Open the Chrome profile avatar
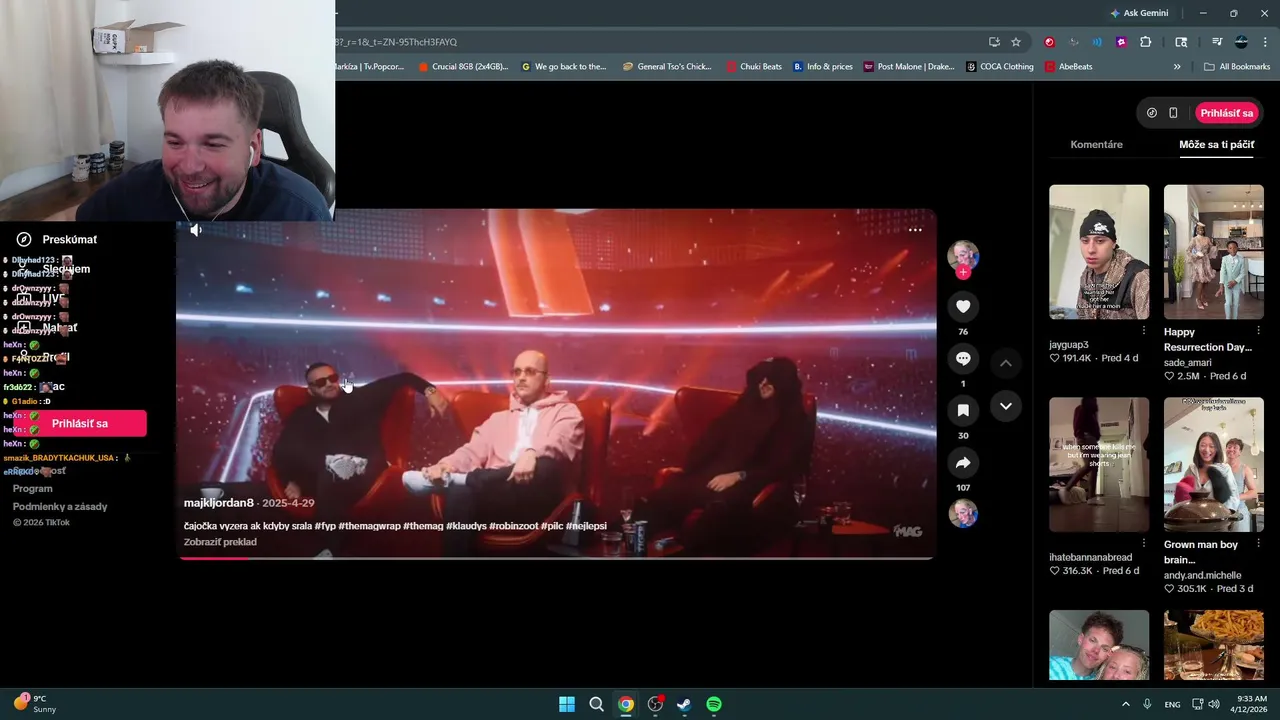This screenshot has height=720, width=1280. point(1241,42)
